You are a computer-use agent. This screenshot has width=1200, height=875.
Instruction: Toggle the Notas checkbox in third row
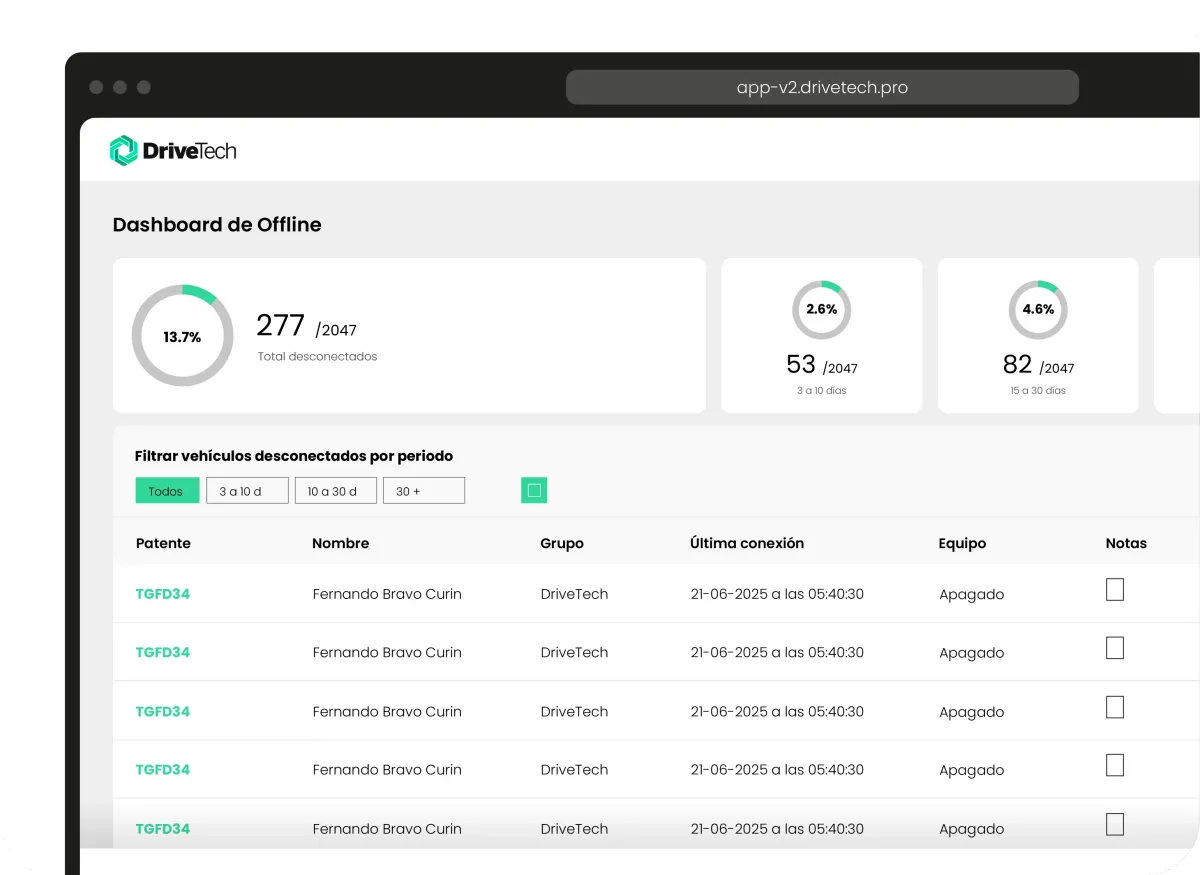coord(1114,707)
